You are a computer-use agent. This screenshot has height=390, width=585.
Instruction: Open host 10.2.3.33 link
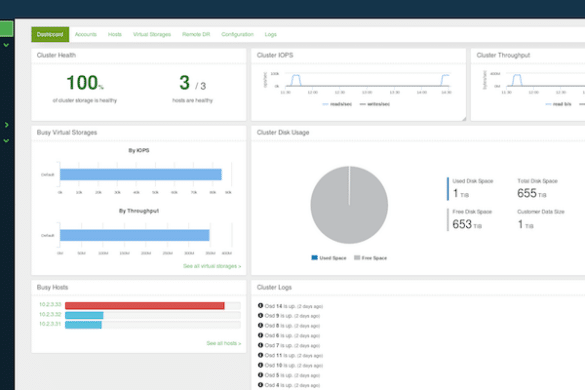point(50,305)
